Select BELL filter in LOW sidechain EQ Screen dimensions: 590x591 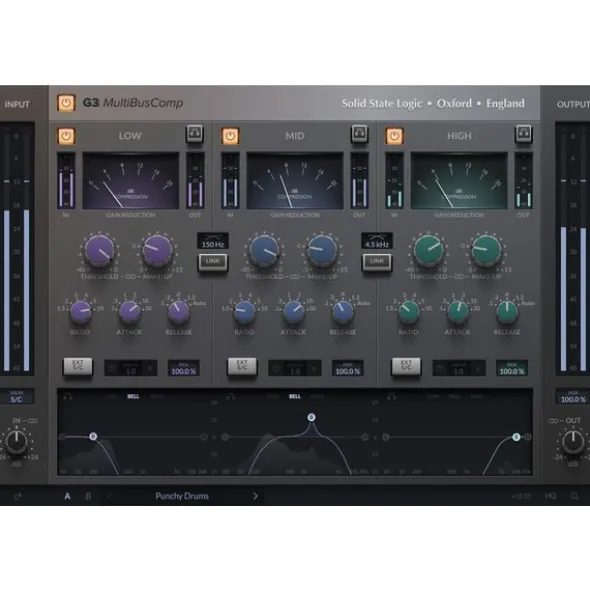[133, 397]
